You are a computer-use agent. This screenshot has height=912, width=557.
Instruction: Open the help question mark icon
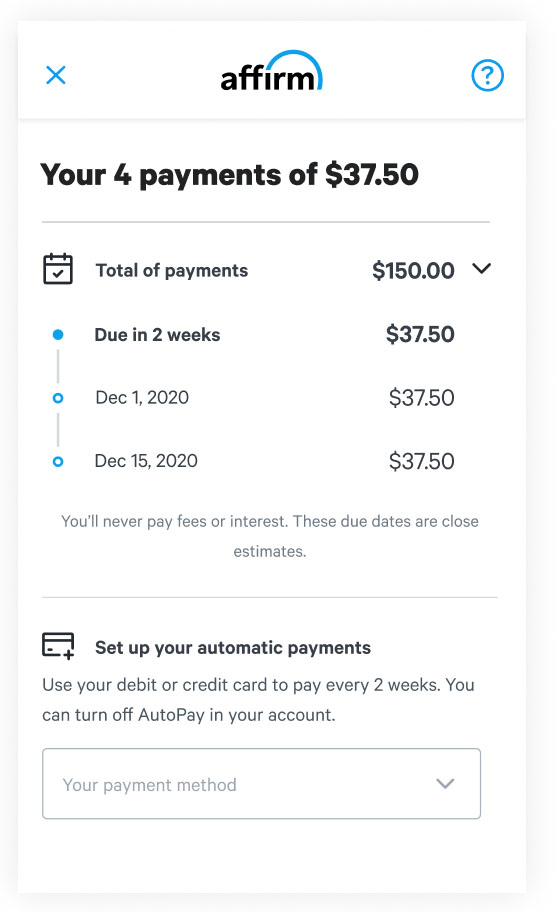tap(487, 76)
